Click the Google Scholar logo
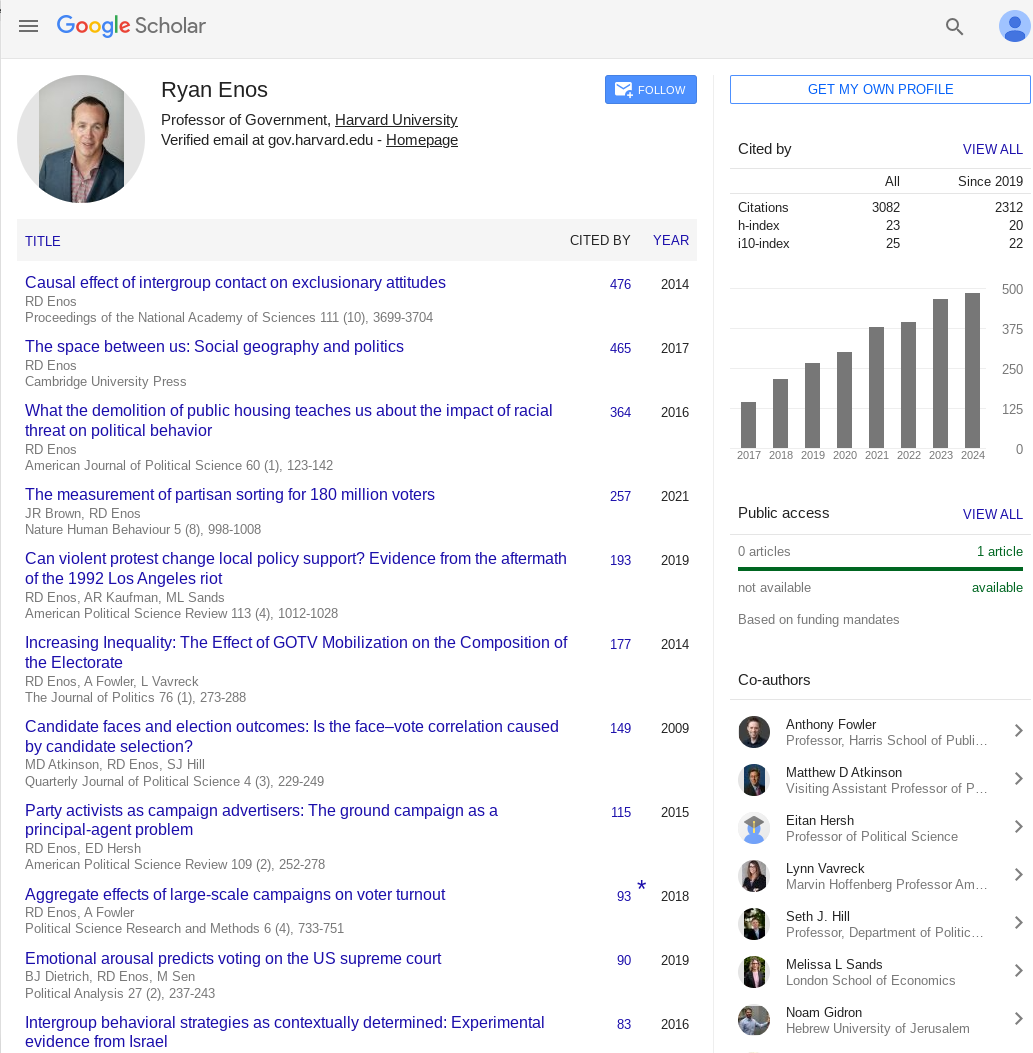1033x1053 pixels. tap(131, 26)
